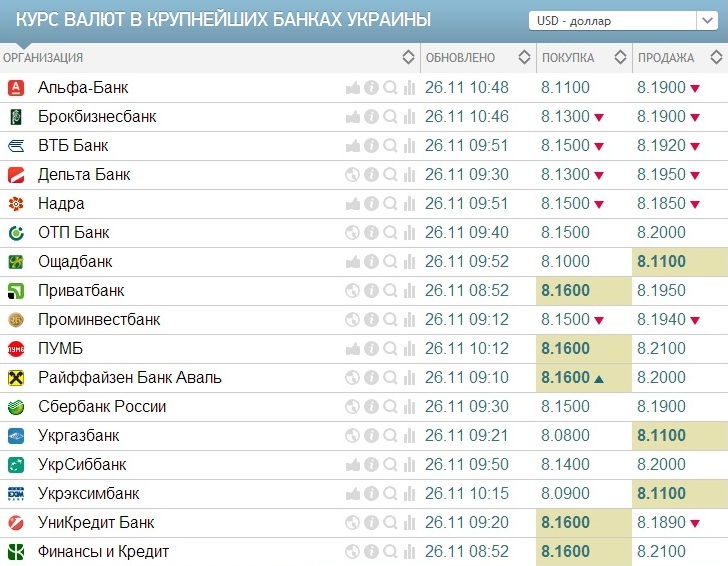
Task: Sort by Покупка column arrows
Action: pyautogui.click(x=620, y=57)
